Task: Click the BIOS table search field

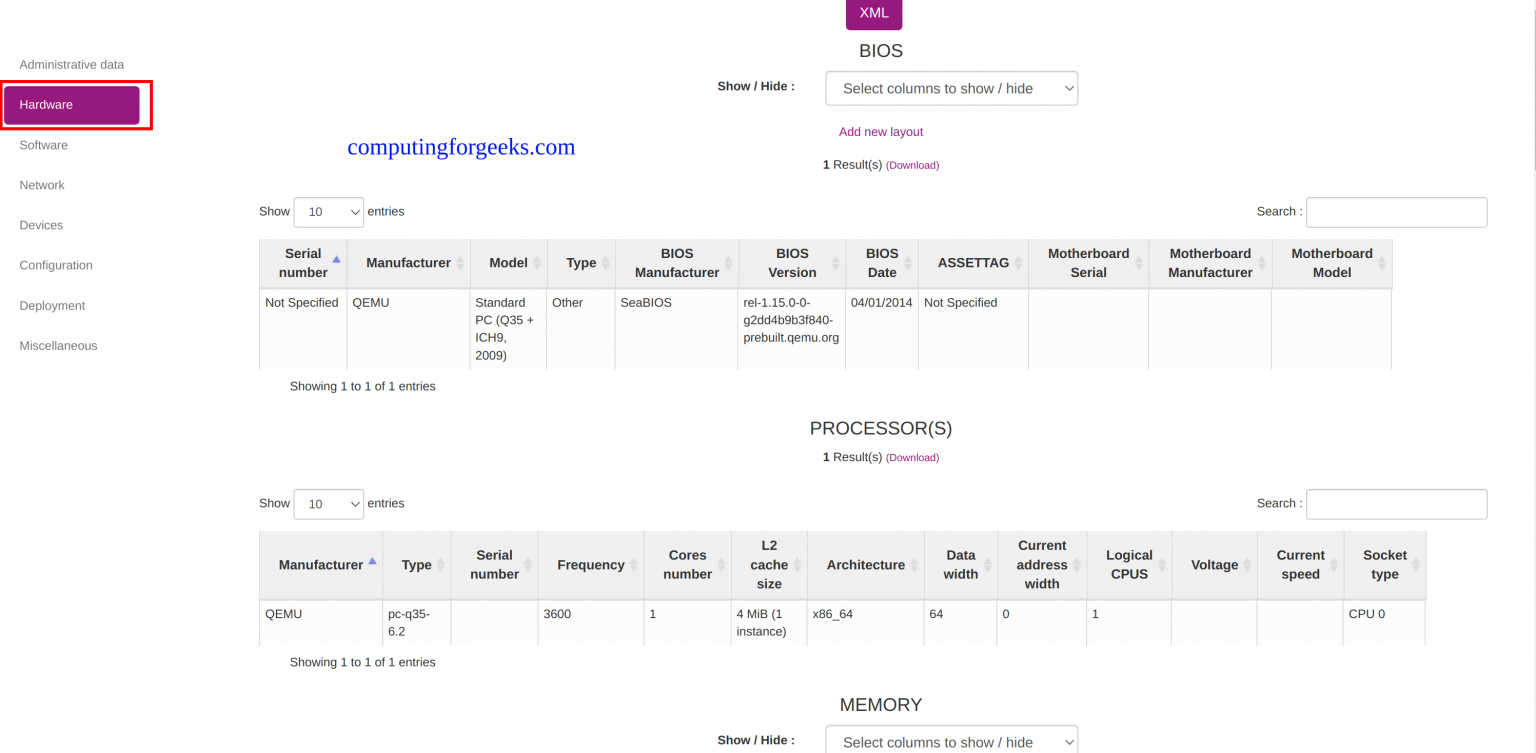Action: point(1396,212)
